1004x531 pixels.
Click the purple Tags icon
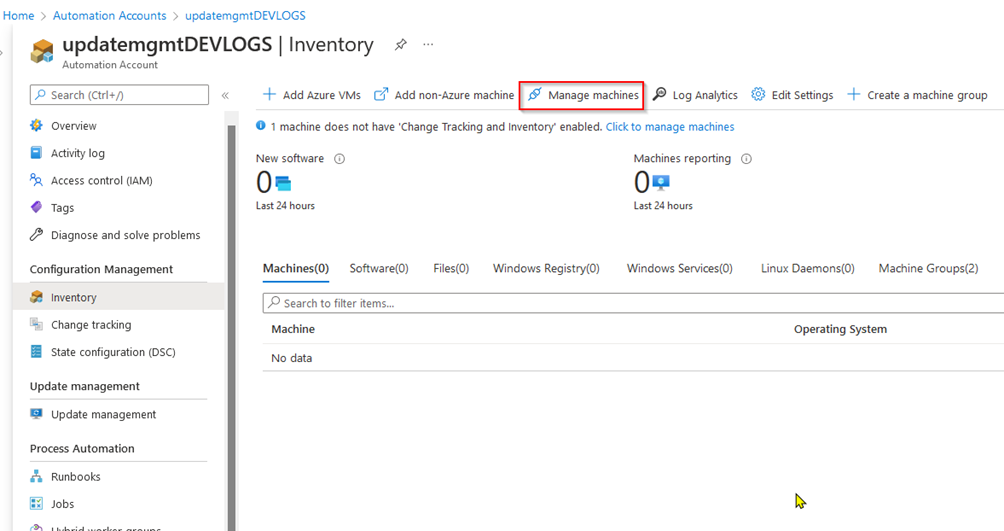tap(36, 208)
